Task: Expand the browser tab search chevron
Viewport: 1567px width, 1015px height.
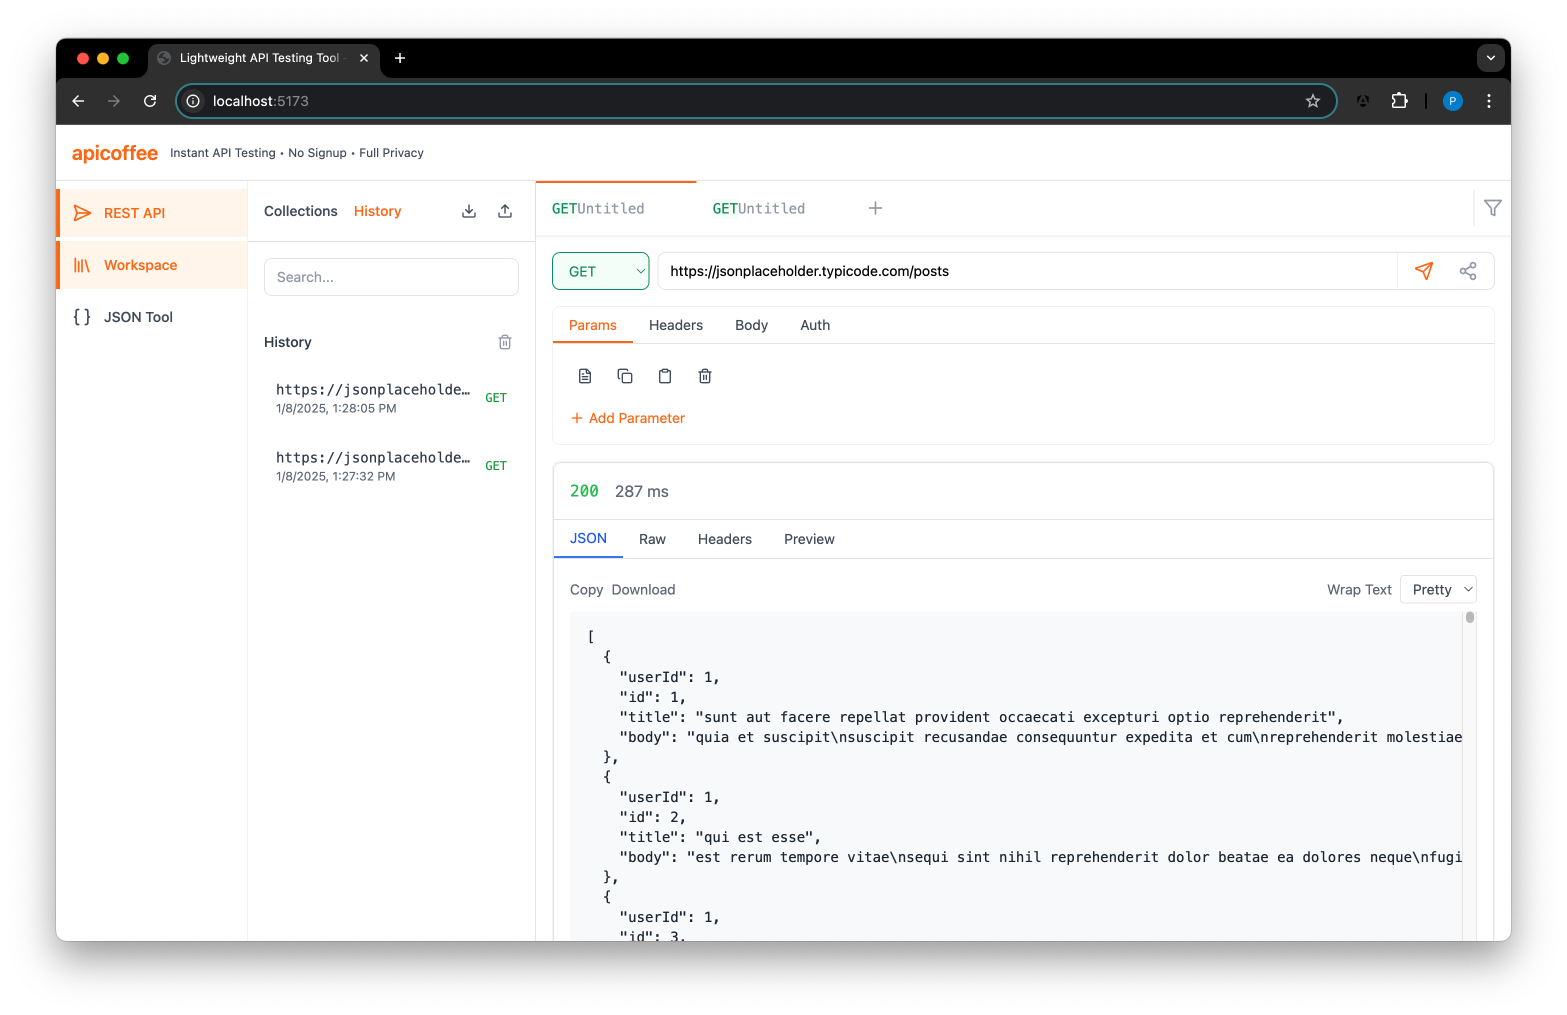Action: pyautogui.click(x=1491, y=58)
